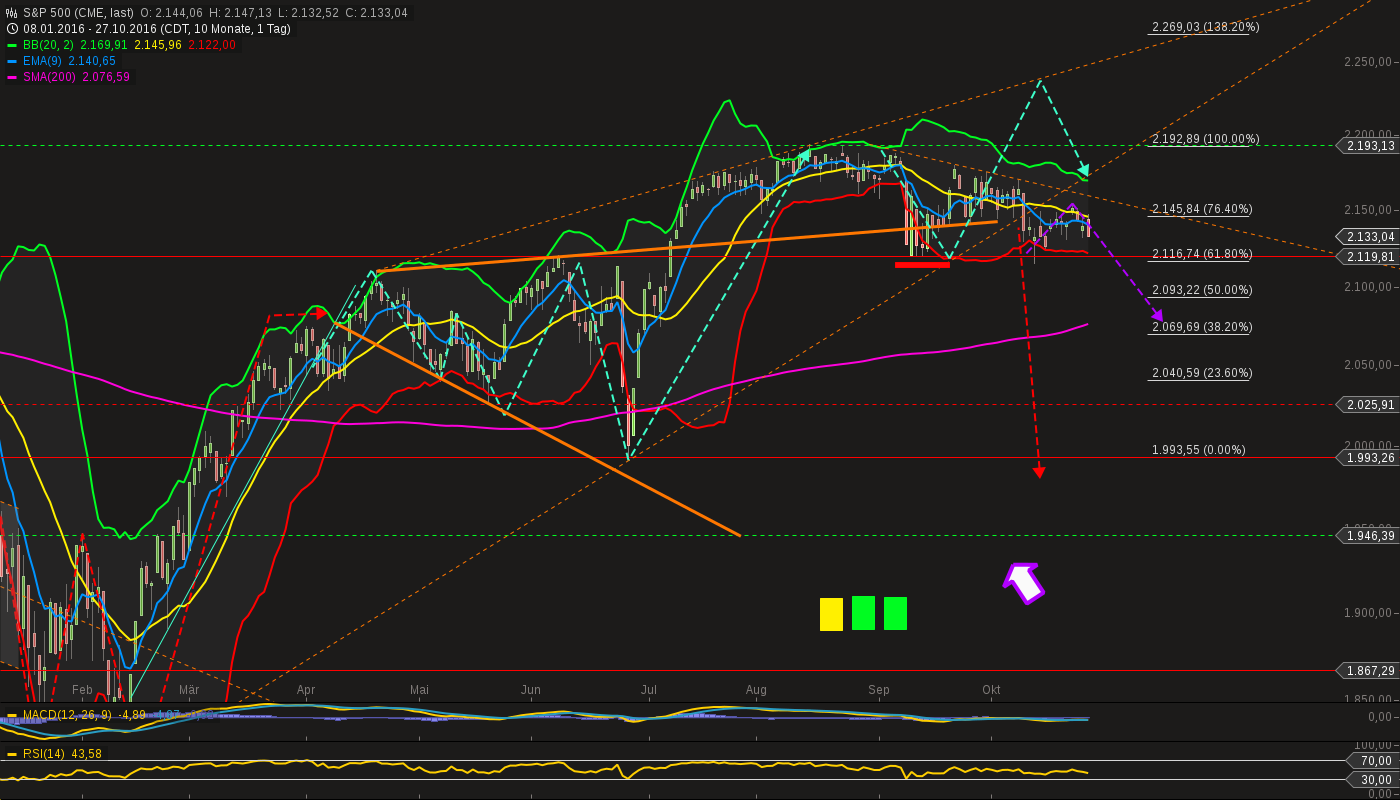Click the chart-type icon beside S&P 500

[x=12, y=13]
